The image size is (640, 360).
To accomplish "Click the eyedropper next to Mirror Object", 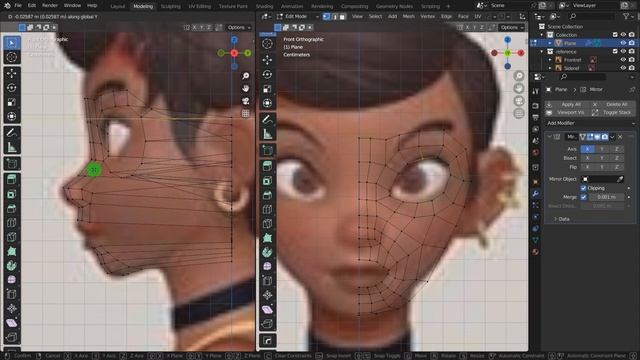I will [x=620, y=179].
